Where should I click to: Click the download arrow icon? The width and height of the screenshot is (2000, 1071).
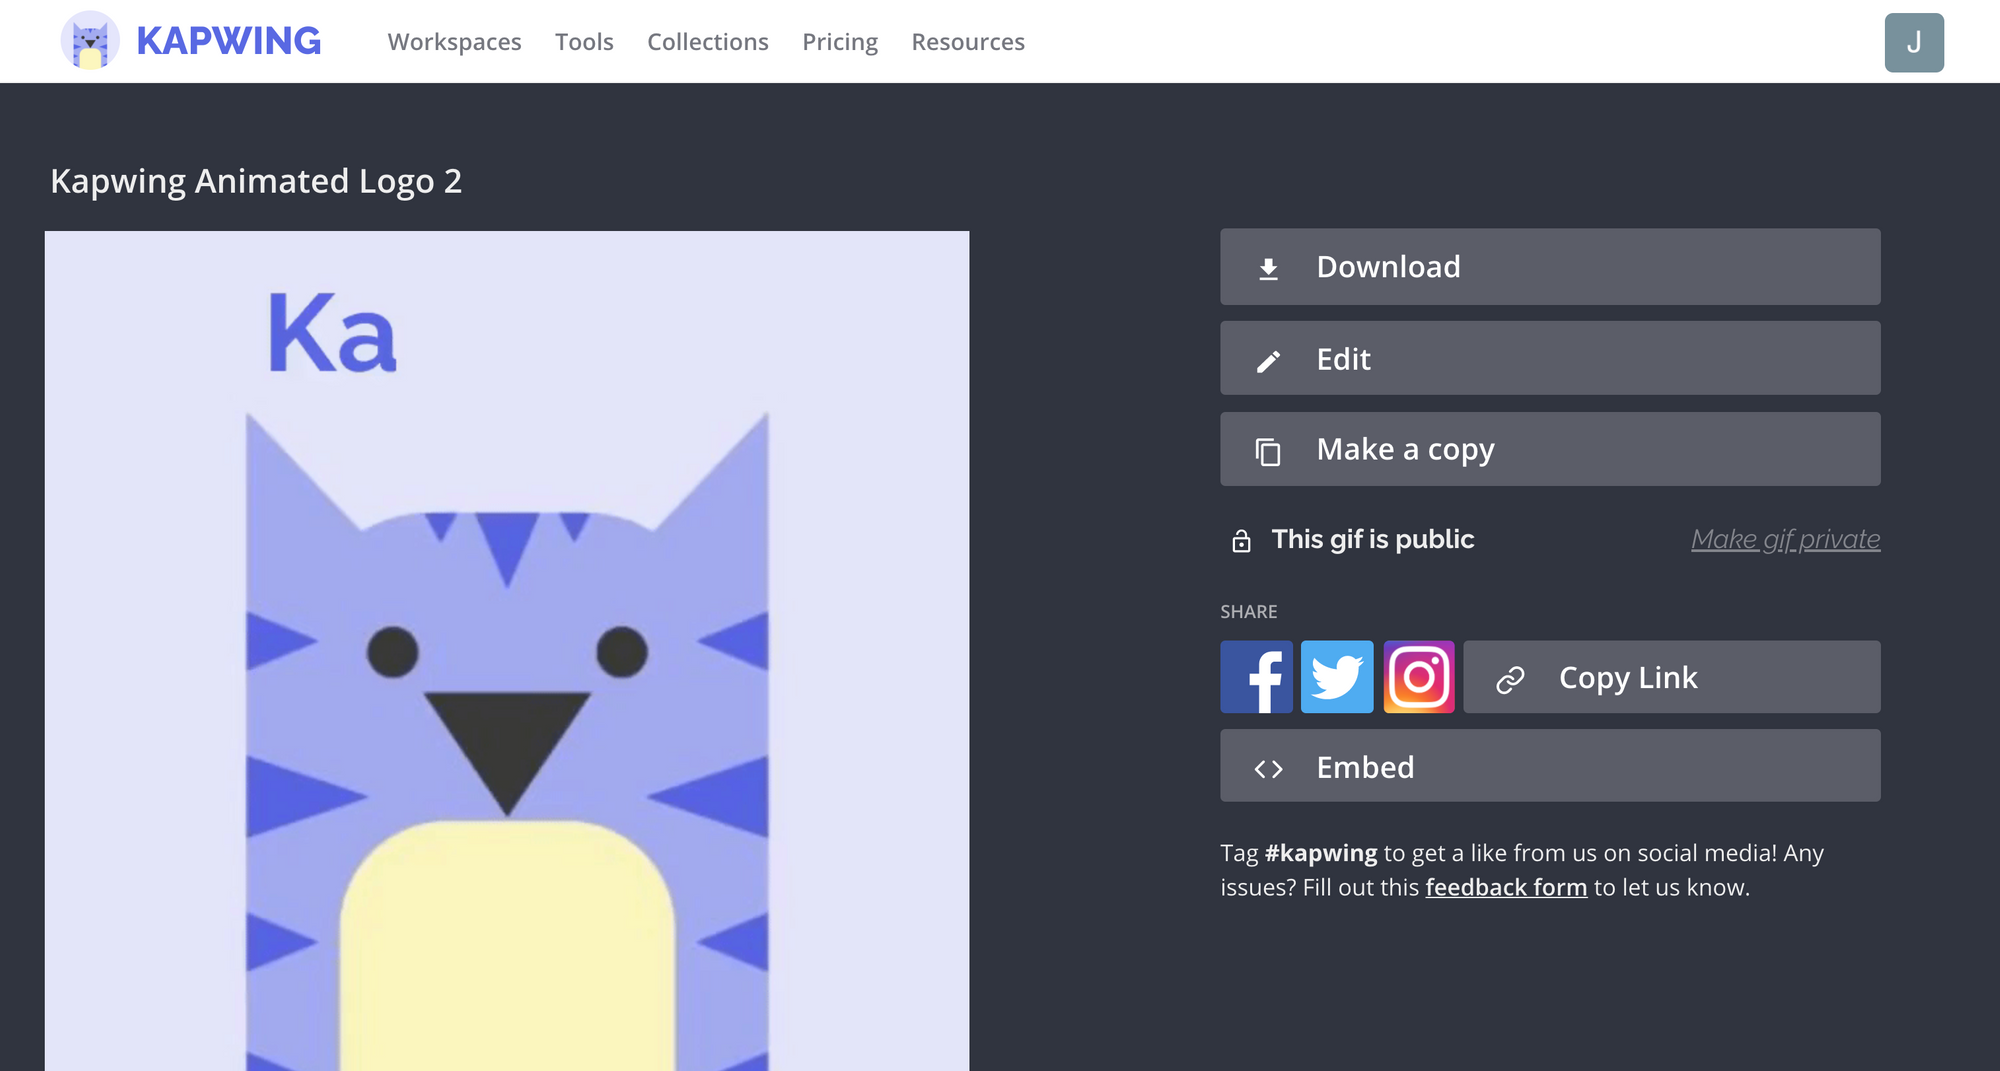[1268, 268]
